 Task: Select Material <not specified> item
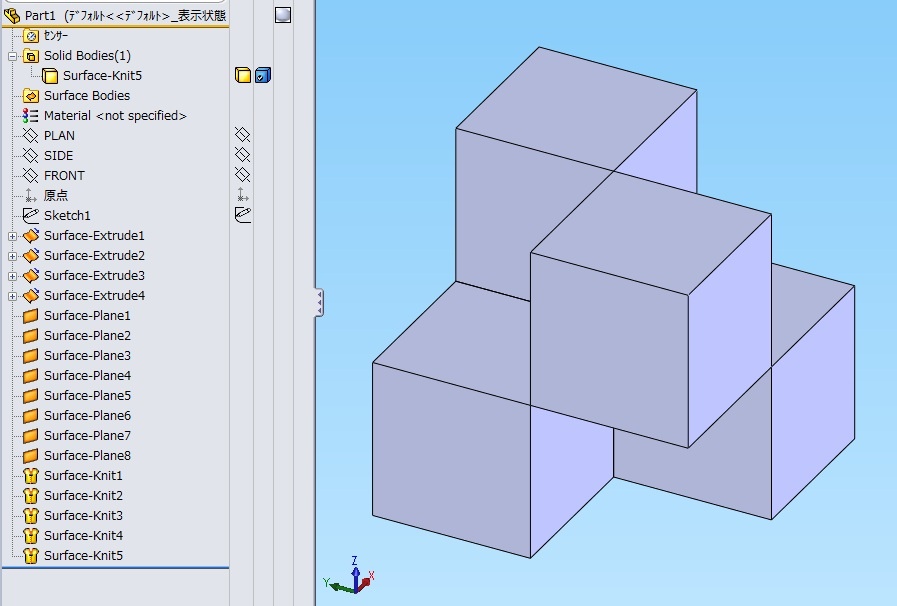point(115,116)
